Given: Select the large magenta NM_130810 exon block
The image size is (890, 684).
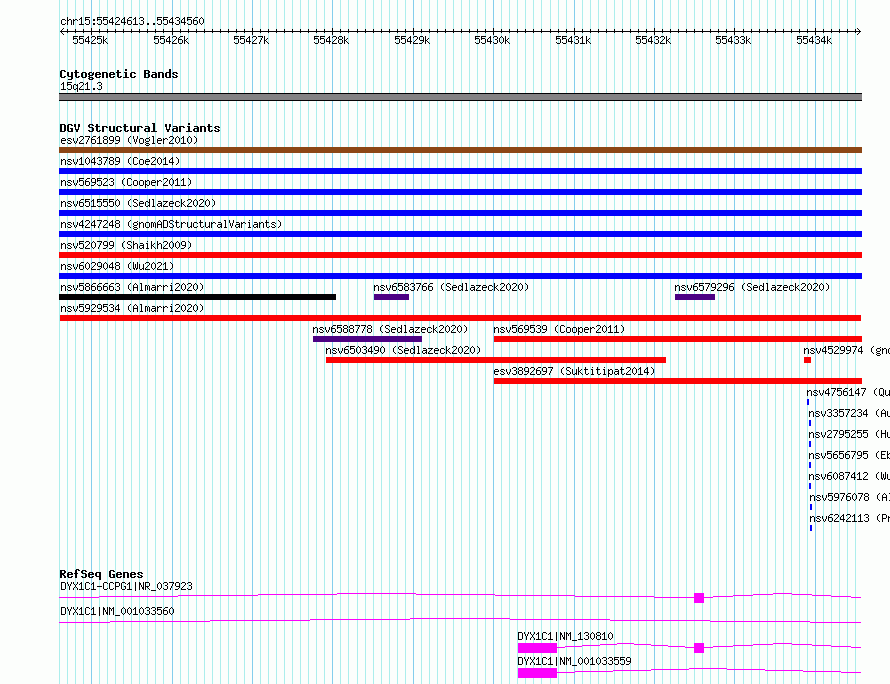Looking at the screenshot, I should coord(537,648).
